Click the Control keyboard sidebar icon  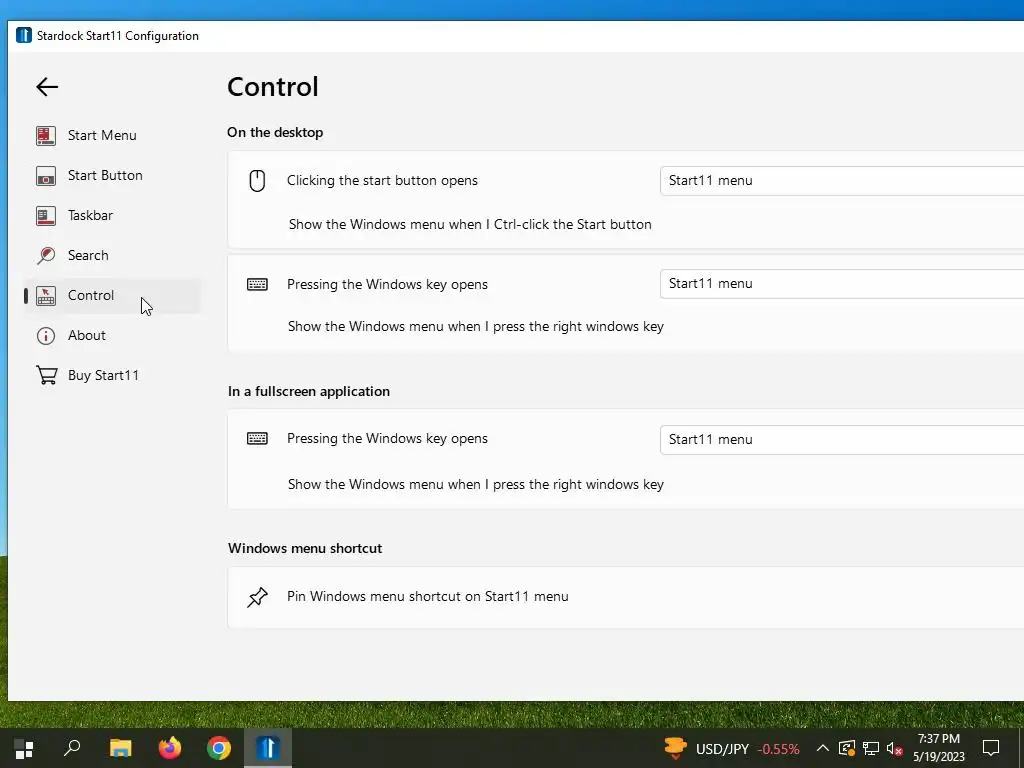(x=46, y=295)
